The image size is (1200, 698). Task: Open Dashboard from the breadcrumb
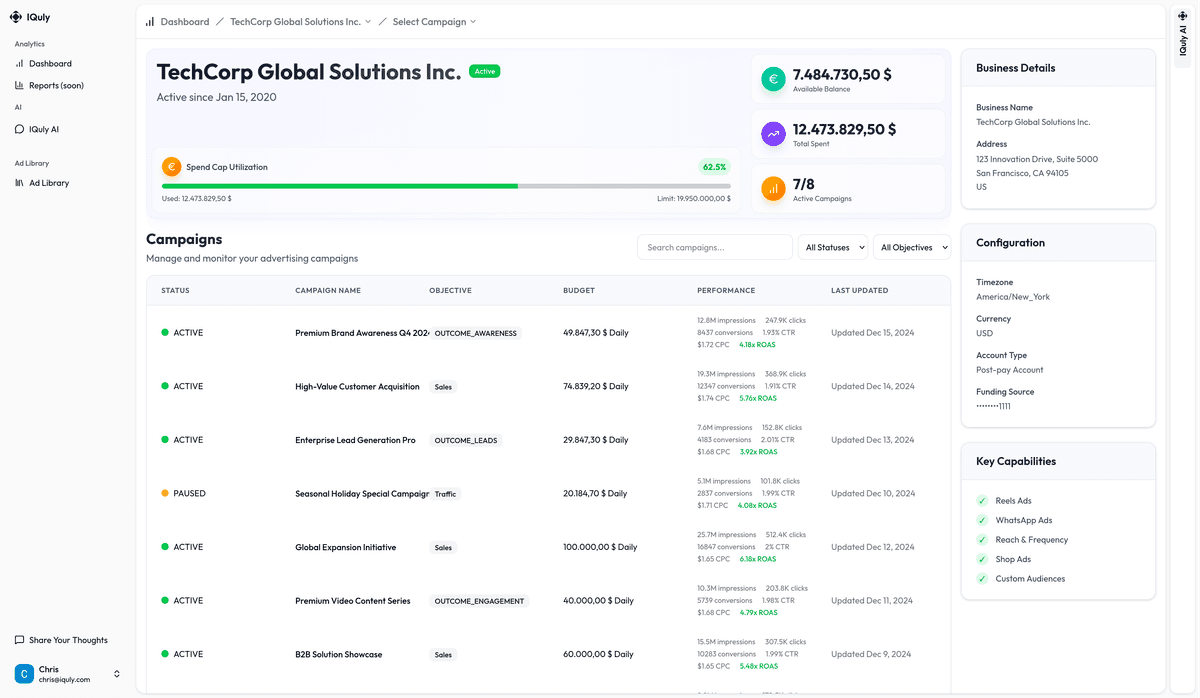[x=184, y=20]
